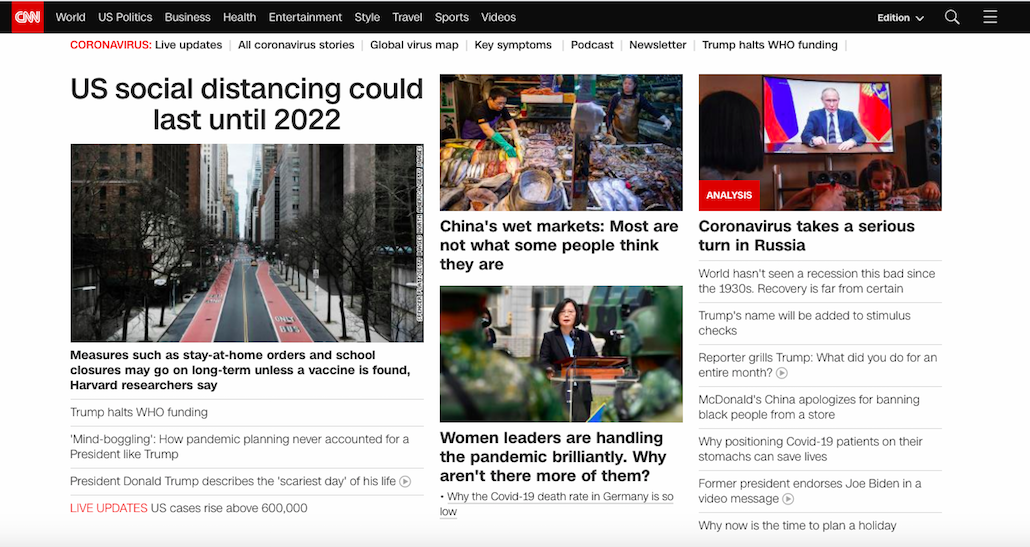The image size is (1030, 547).
Task: Open headline 'US social distancing could last until 2022'
Action: [247, 104]
